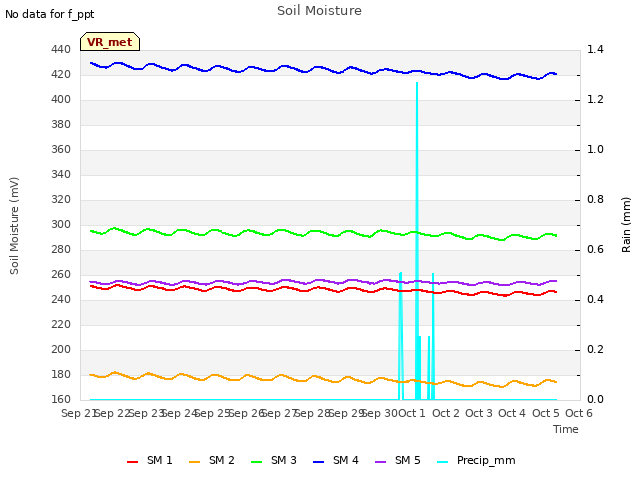Click the 440 left axis label
Viewport: 640px width, 480px height.
61,49
